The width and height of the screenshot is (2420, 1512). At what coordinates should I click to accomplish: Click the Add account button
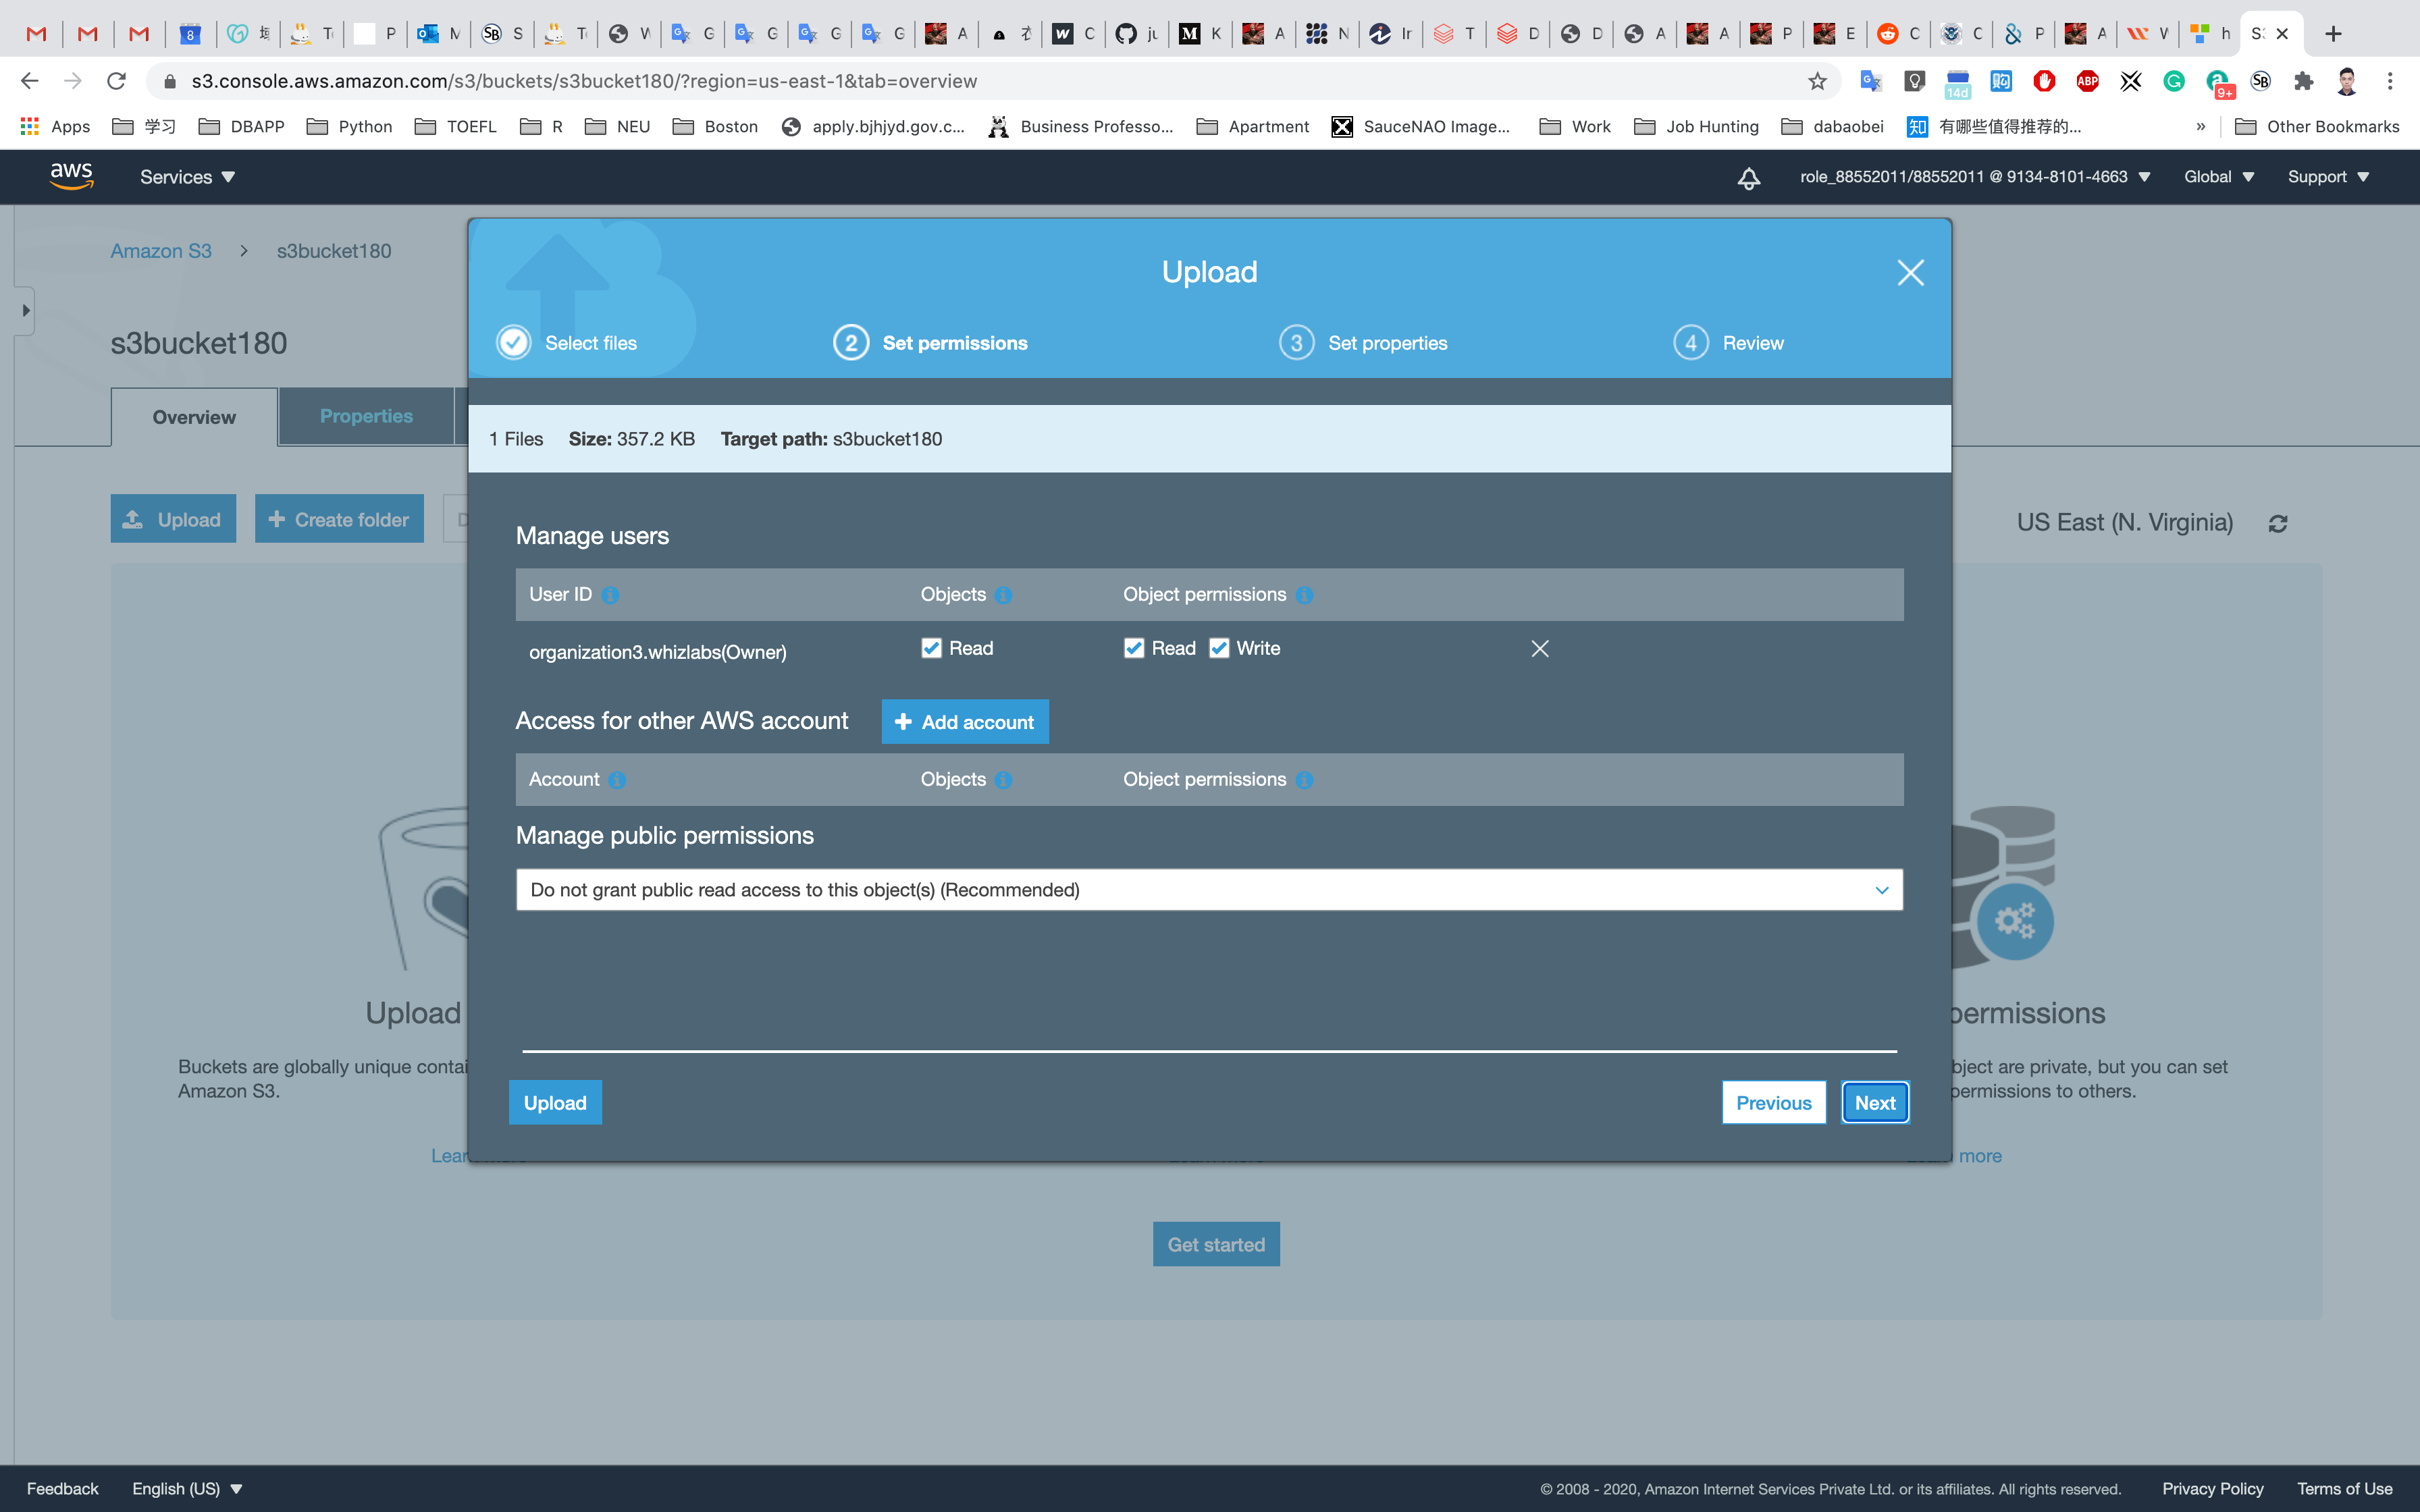(964, 722)
